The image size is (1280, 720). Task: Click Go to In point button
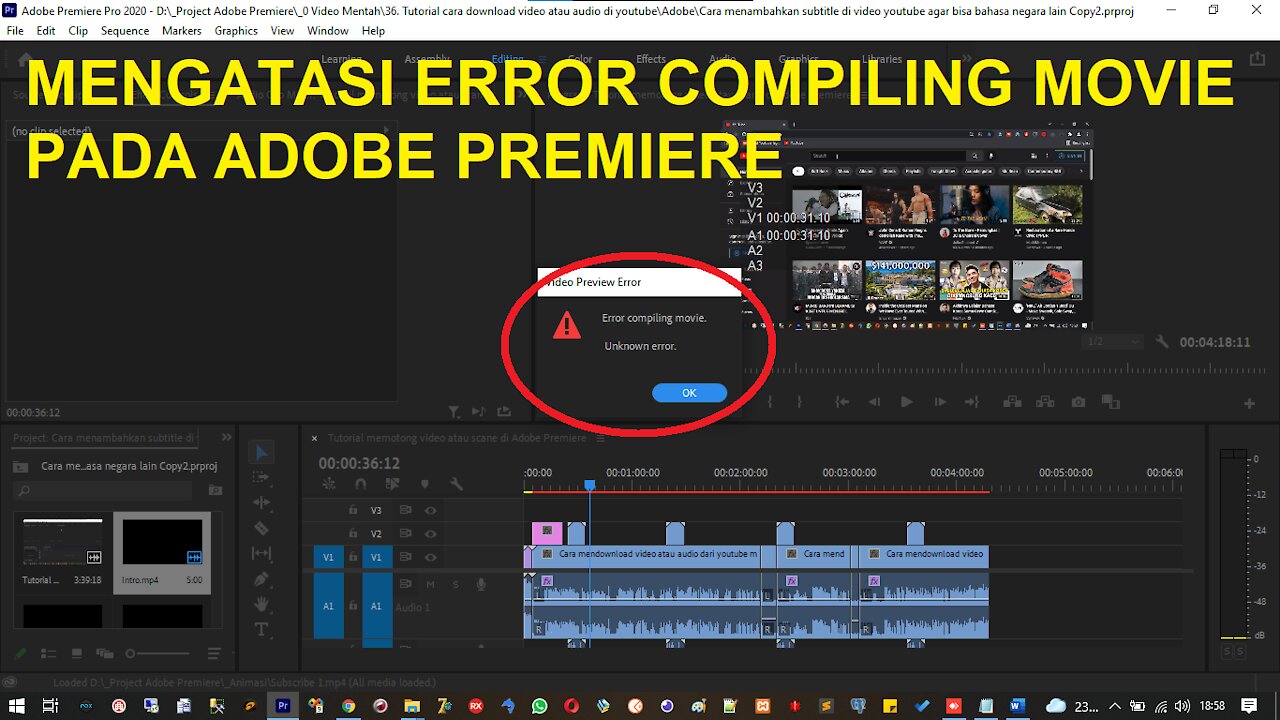[x=842, y=402]
